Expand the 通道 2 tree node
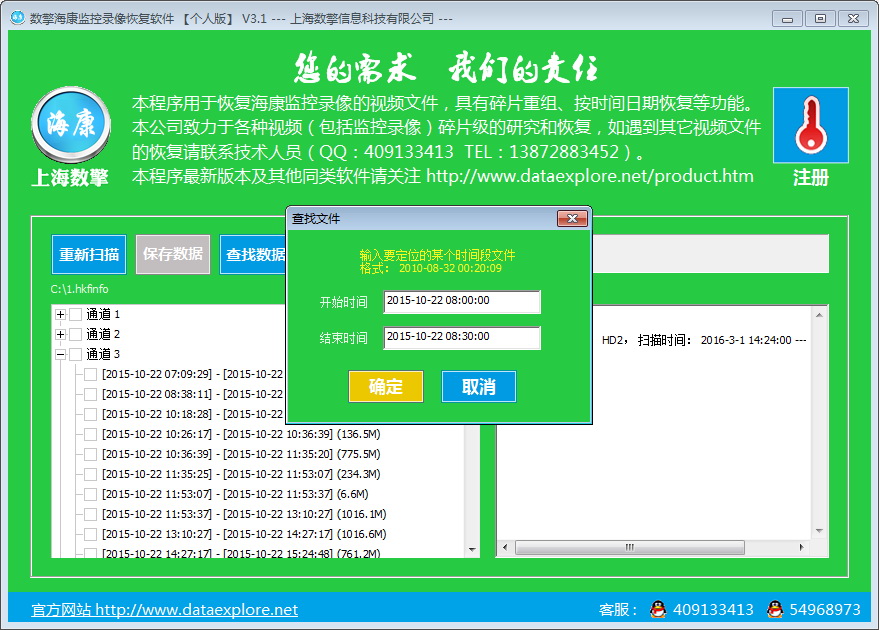This screenshot has height=630, width=879. [x=61, y=335]
